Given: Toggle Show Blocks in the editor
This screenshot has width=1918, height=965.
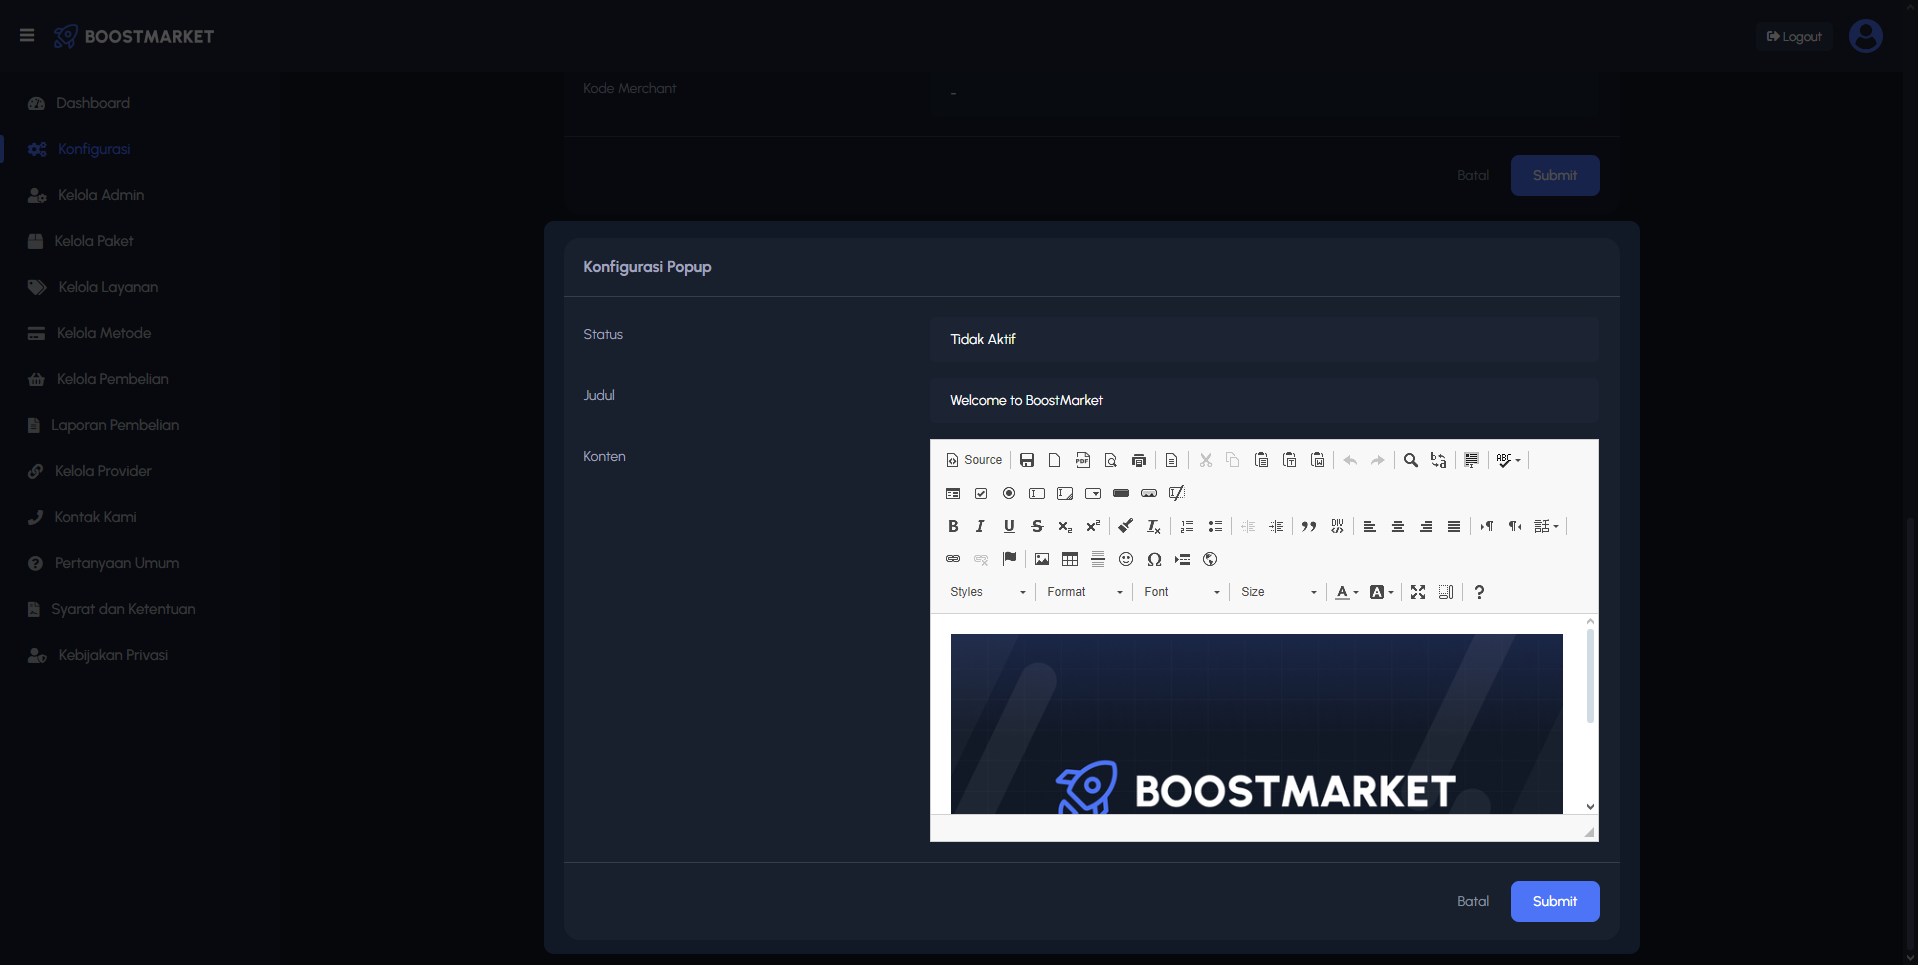Looking at the screenshot, I should pos(1445,592).
